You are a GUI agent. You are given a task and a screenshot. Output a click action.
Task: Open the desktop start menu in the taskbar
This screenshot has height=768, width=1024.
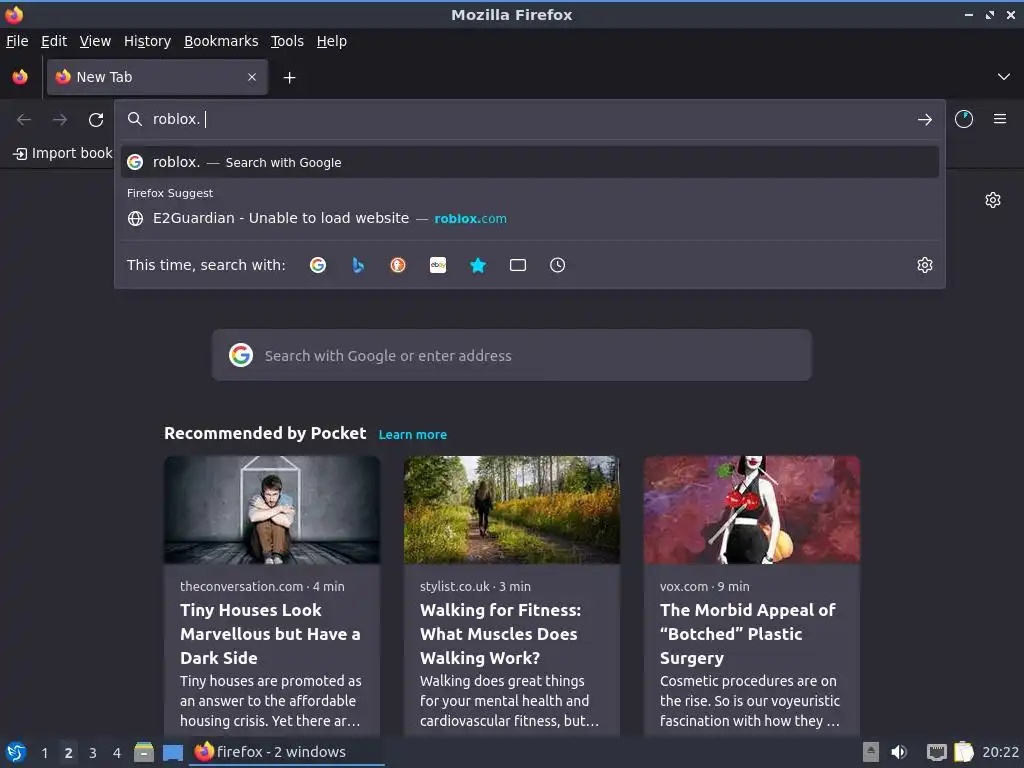16,752
